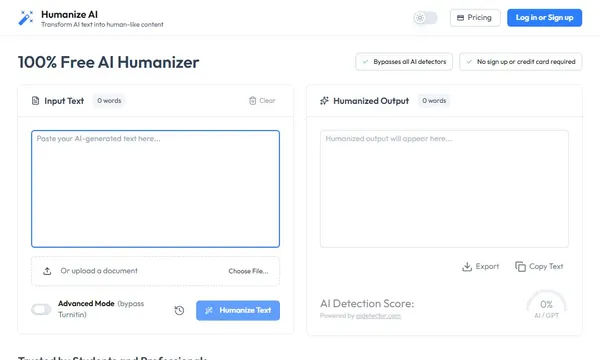The width and height of the screenshot is (600, 360).
Task: Click the Input Text document icon
Action: [x=35, y=101]
